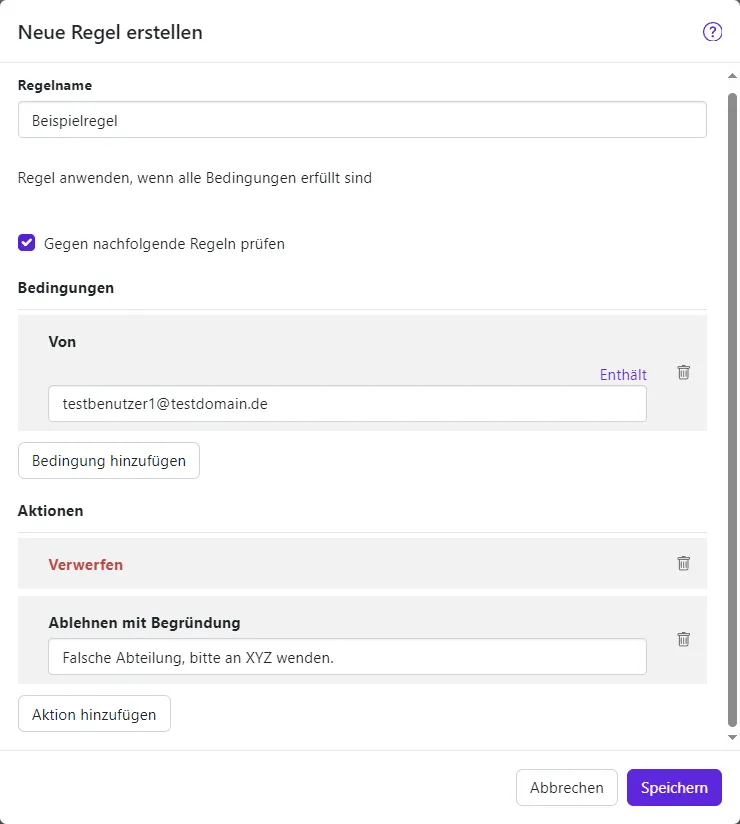Click the scrollbar down arrow
This screenshot has height=824, width=740.
732,737
